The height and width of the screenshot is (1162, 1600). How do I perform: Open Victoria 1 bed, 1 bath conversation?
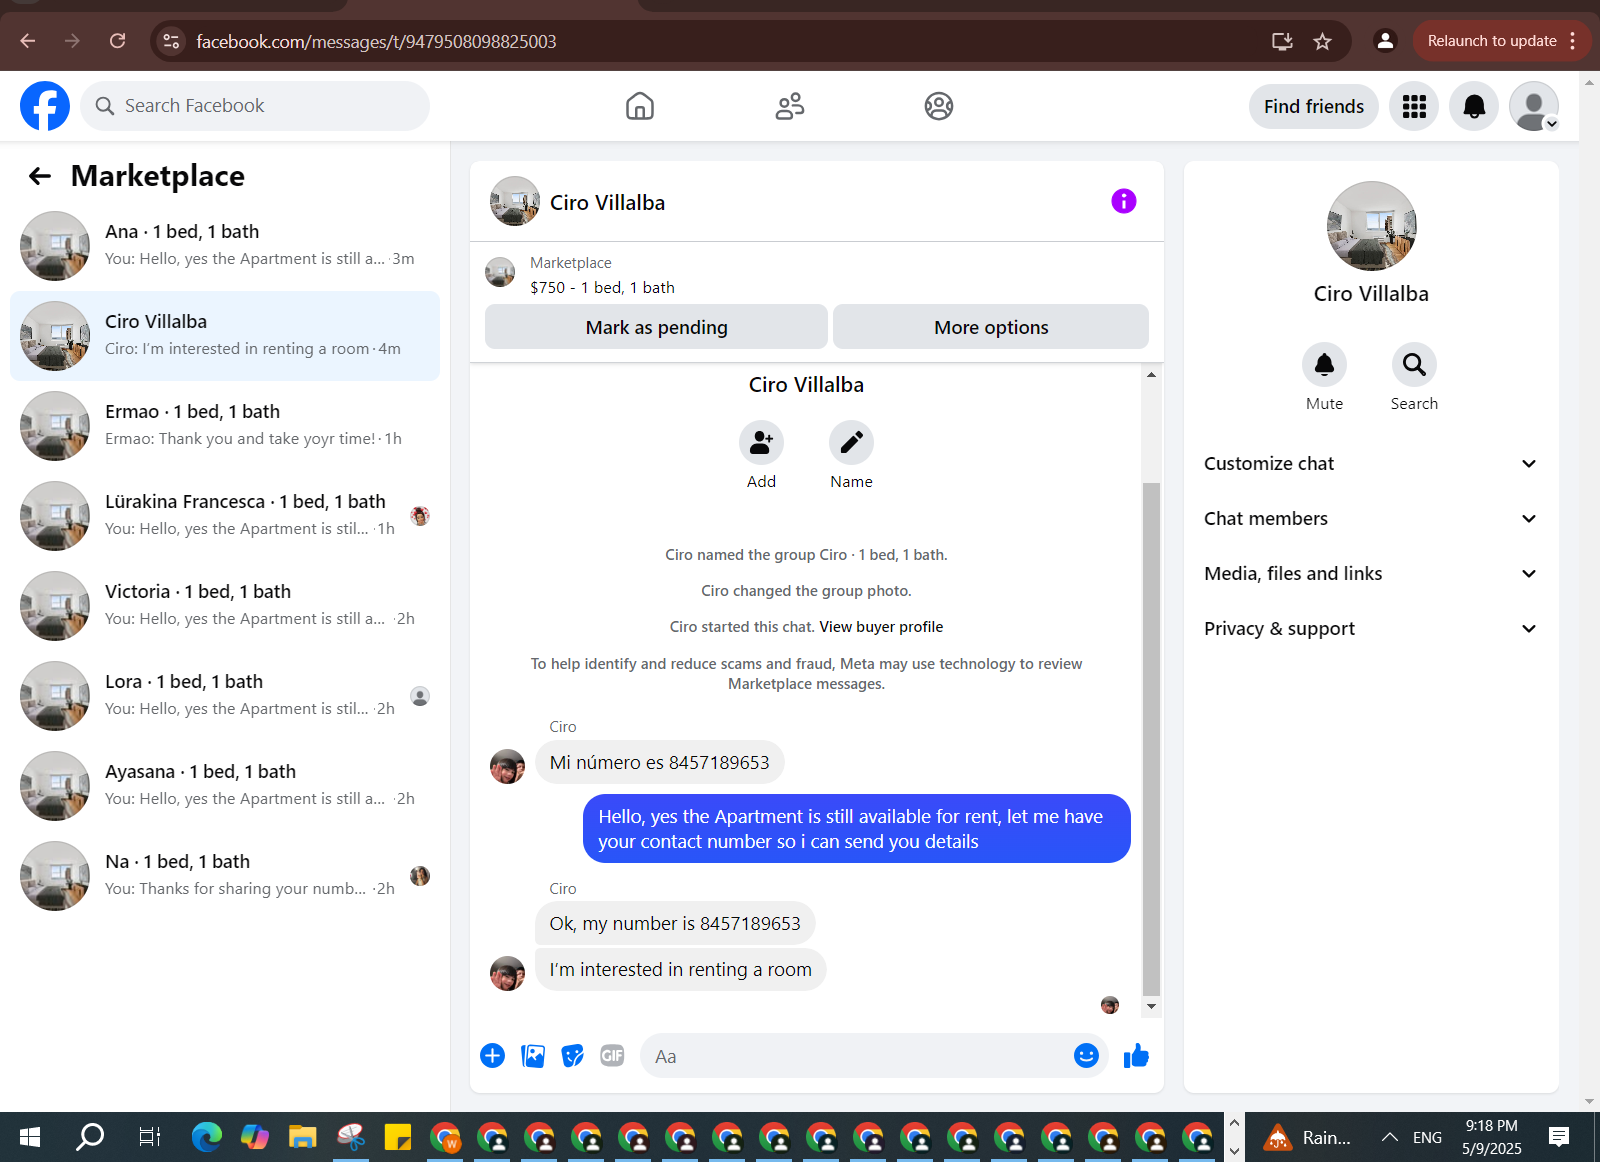click(225, 606)
